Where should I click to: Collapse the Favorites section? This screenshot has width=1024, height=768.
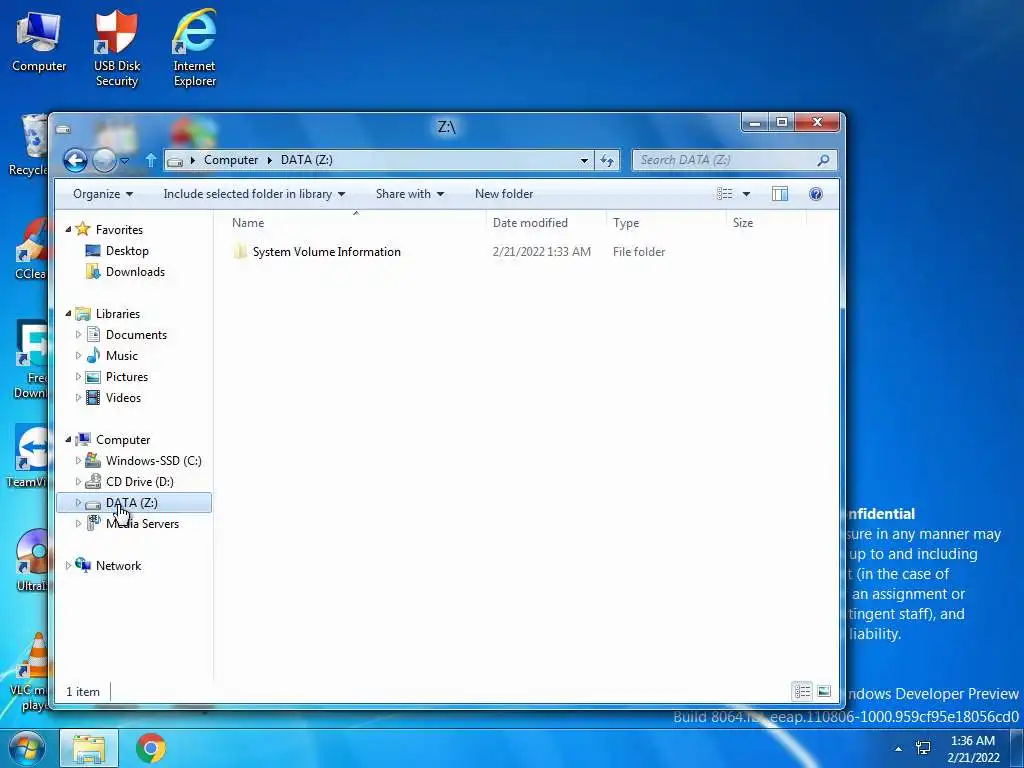(68, 229)
